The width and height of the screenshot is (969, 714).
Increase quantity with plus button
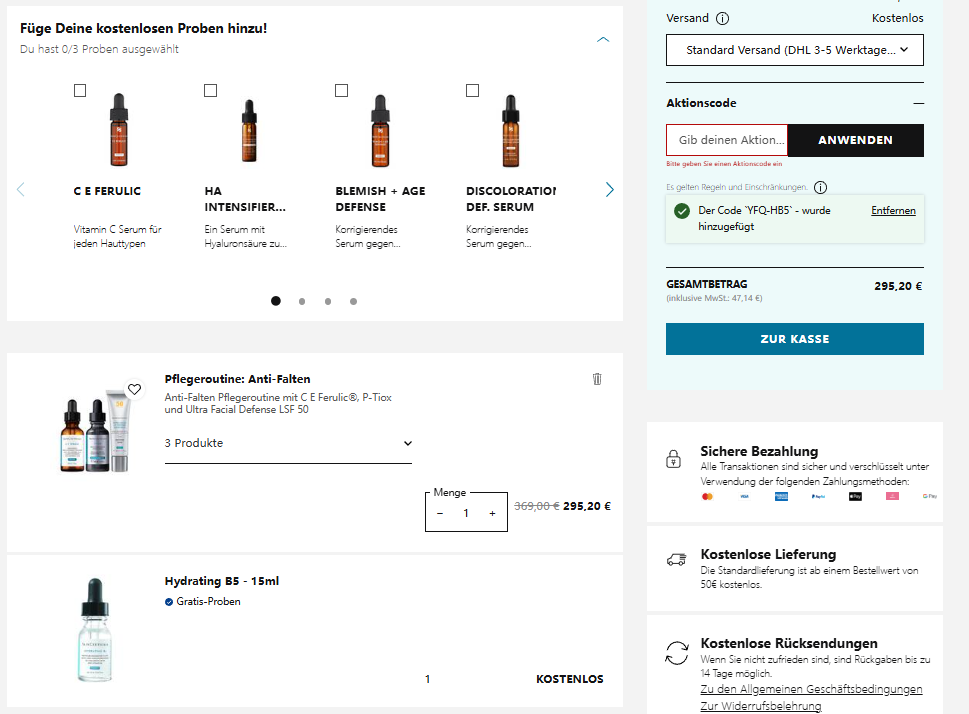pos(492,513)
